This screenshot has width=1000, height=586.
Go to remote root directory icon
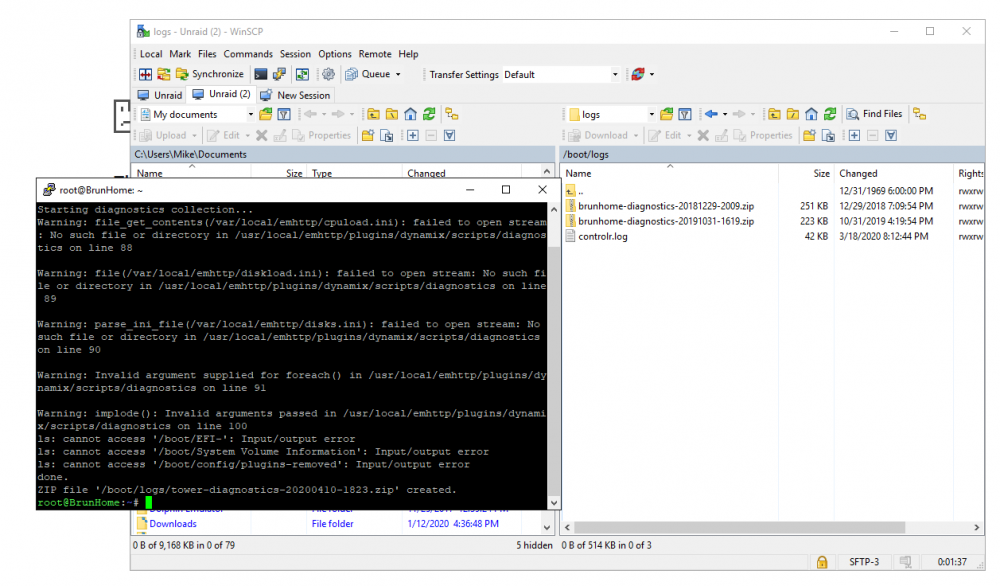point(793,114)
